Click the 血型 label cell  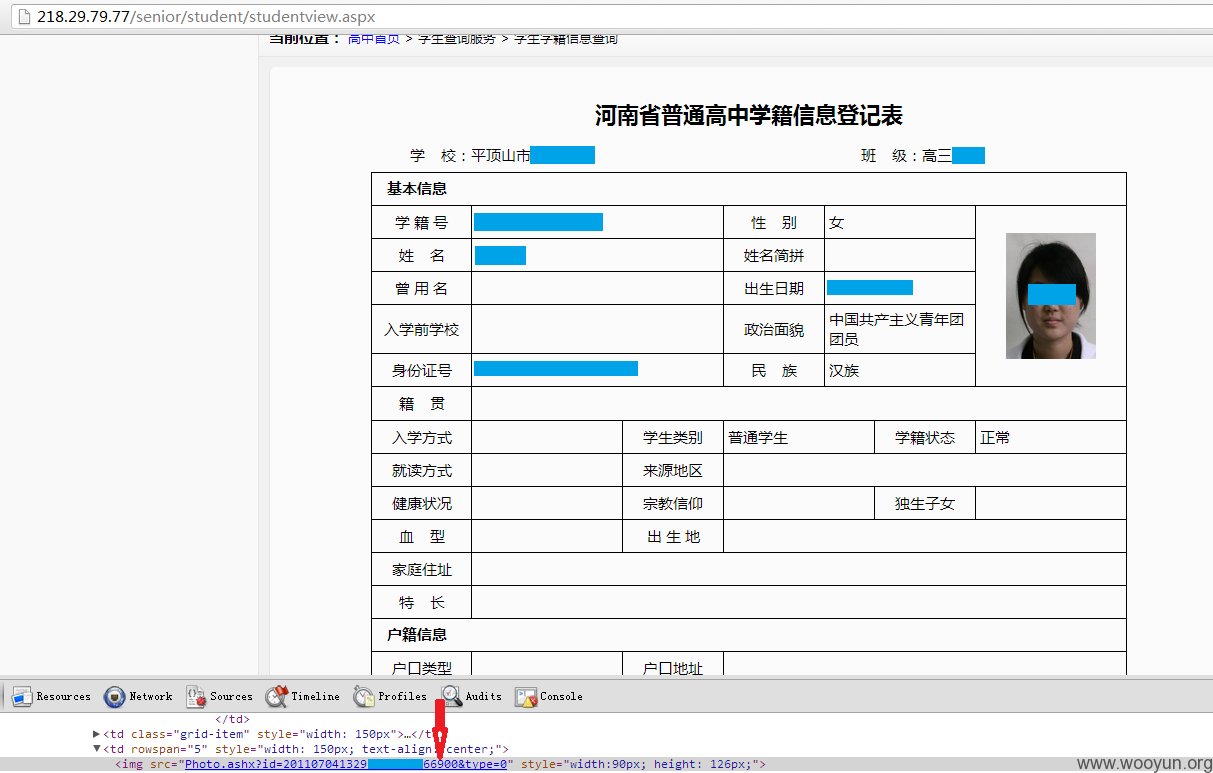tap(421, 536)
